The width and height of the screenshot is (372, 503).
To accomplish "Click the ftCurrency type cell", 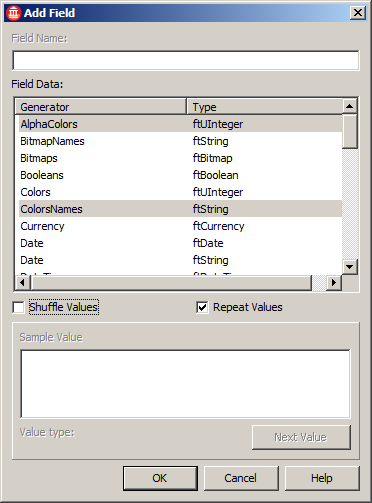I will (218, 226).
